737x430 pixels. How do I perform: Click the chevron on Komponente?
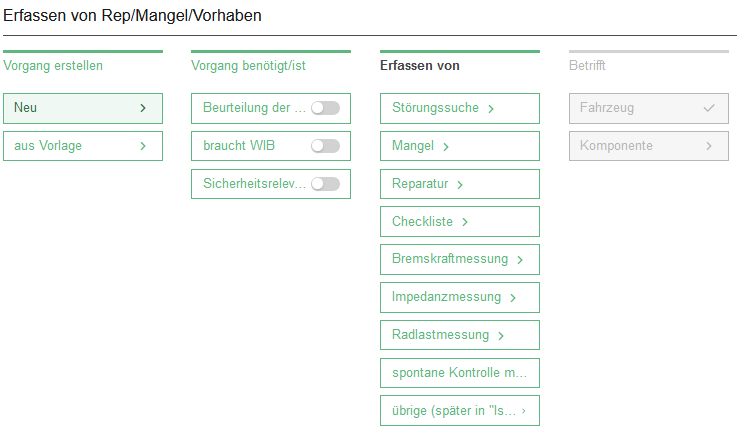pos(709,146)
